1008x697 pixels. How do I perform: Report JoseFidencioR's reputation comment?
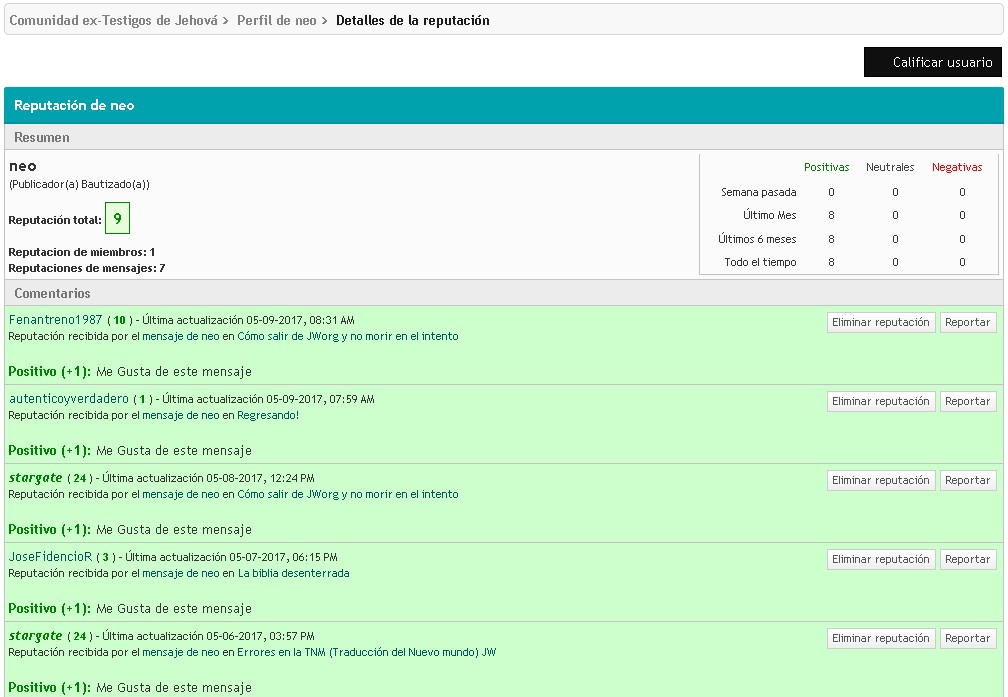point(967,559)
